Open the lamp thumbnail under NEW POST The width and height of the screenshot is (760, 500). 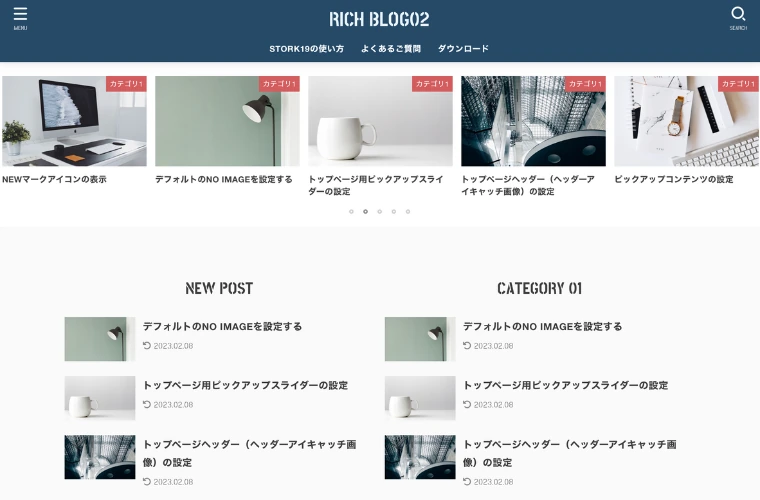pos(100,339)
